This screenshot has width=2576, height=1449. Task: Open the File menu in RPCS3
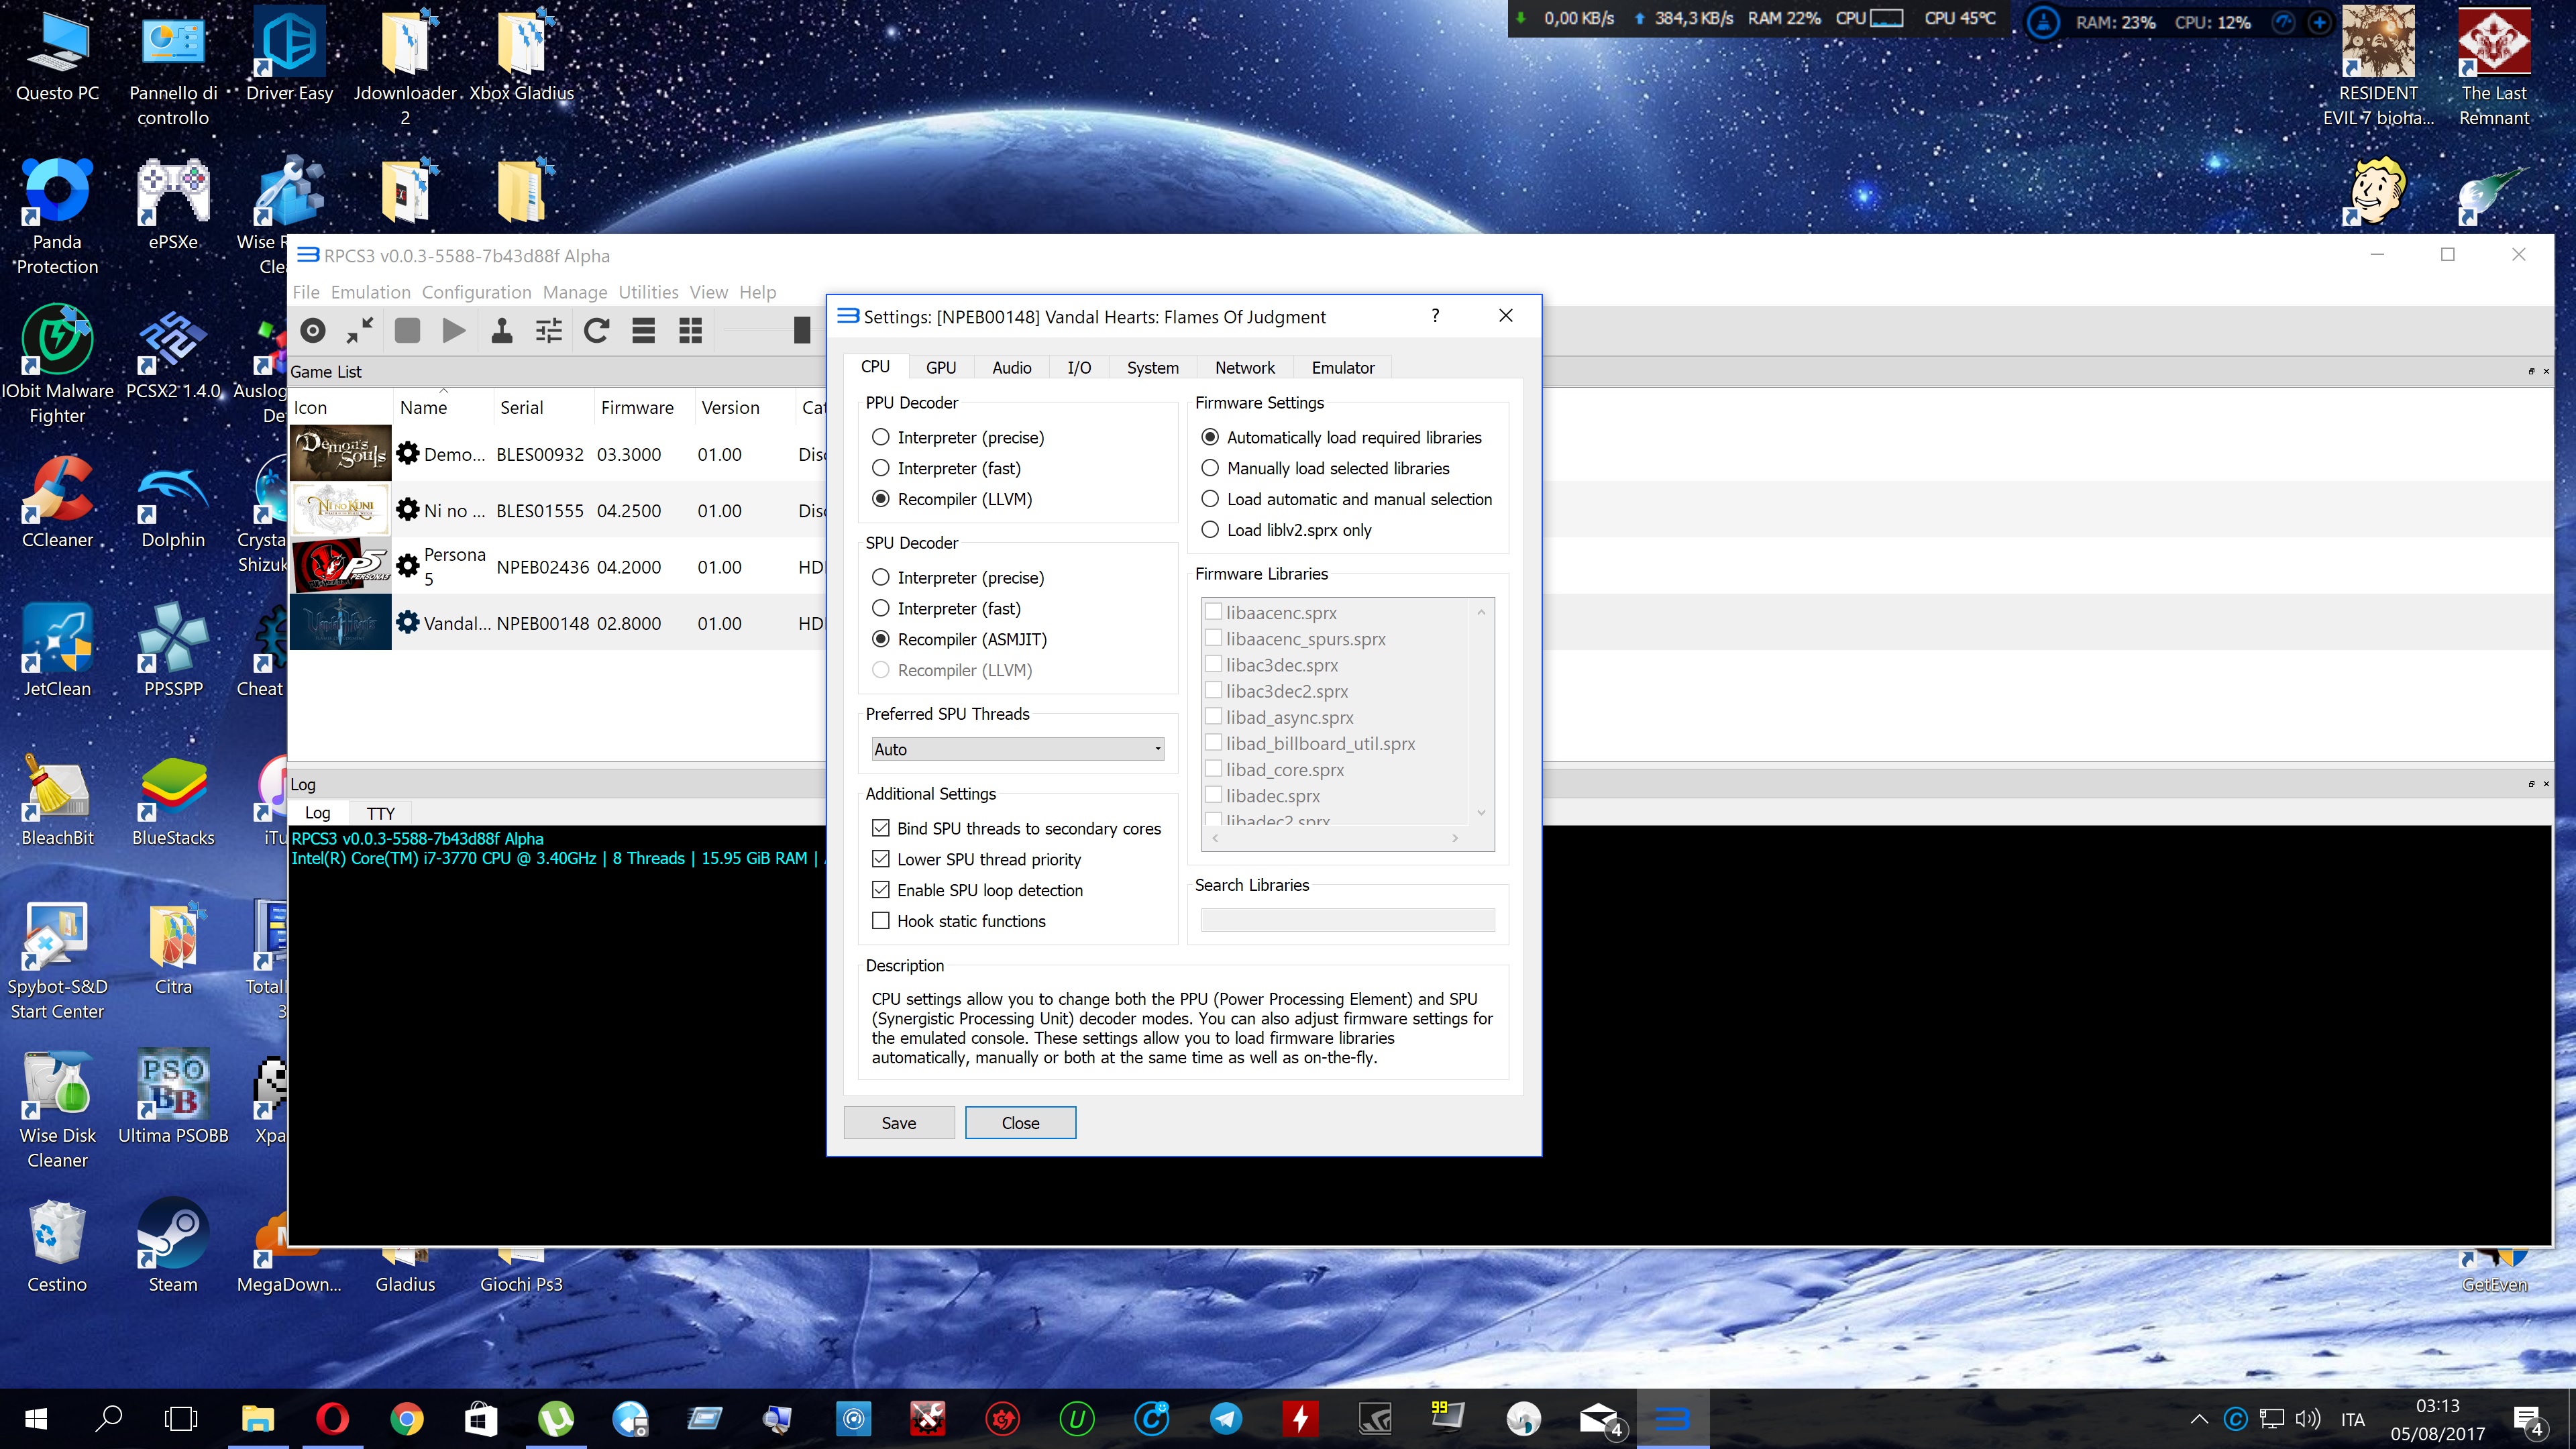pyautogui.click(x=306, y=292)
